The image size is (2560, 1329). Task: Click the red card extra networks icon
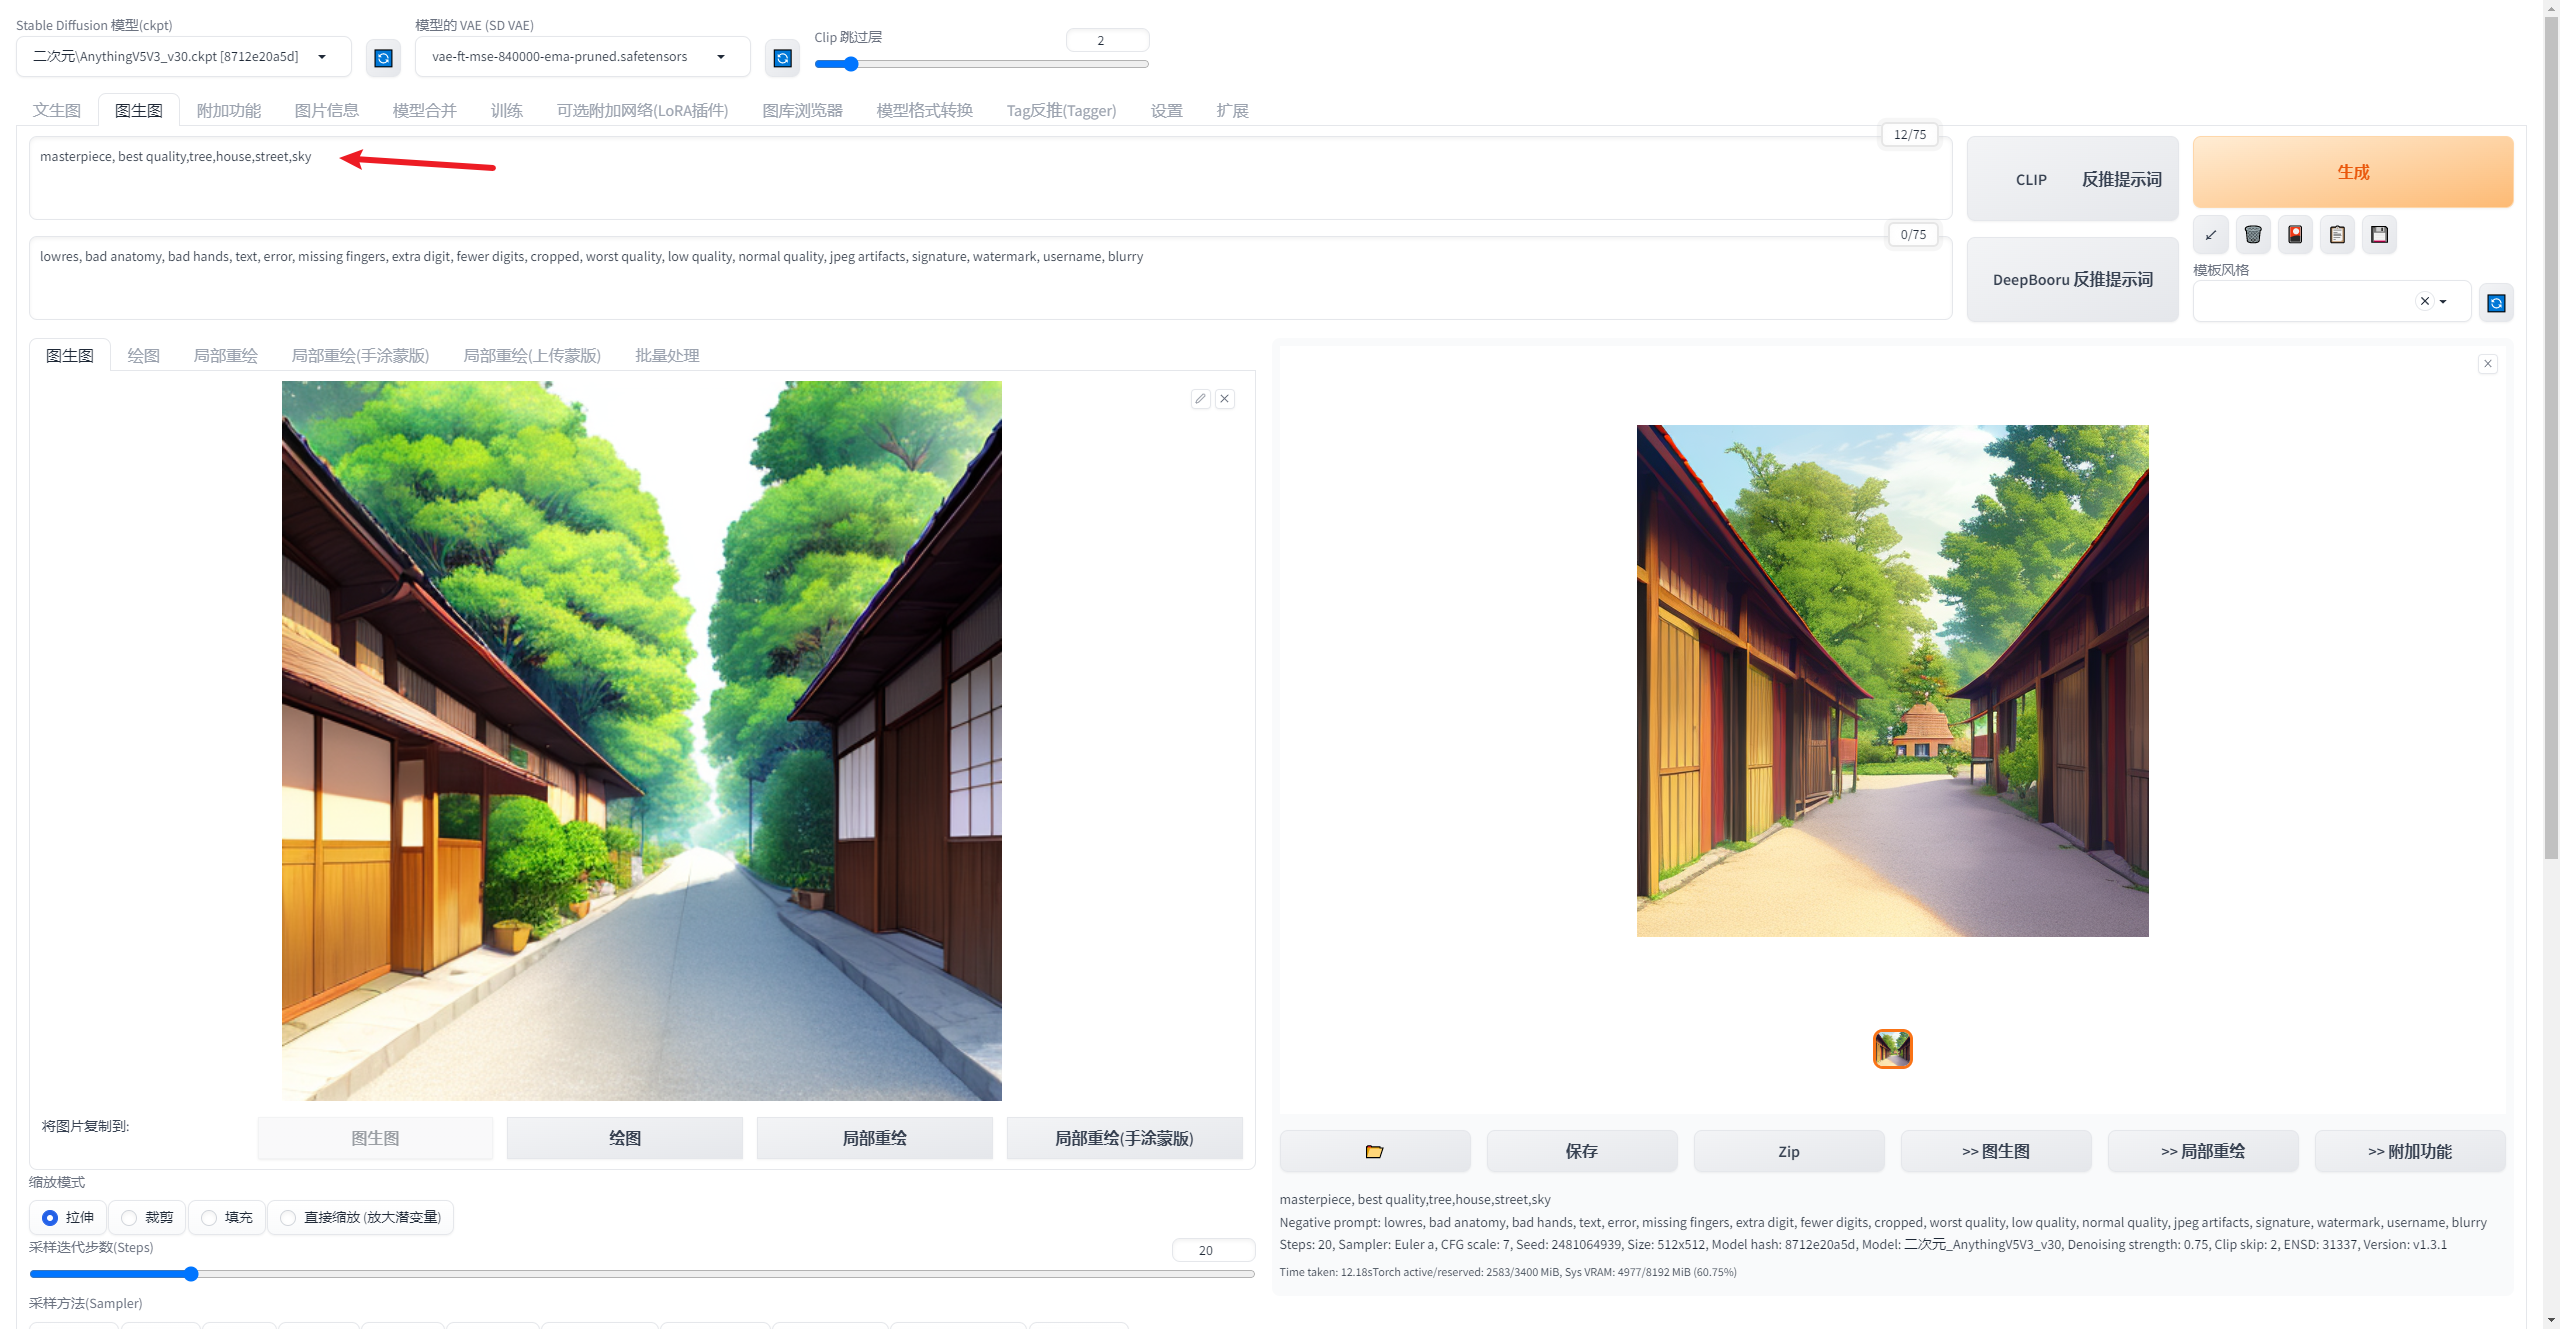2295,235
